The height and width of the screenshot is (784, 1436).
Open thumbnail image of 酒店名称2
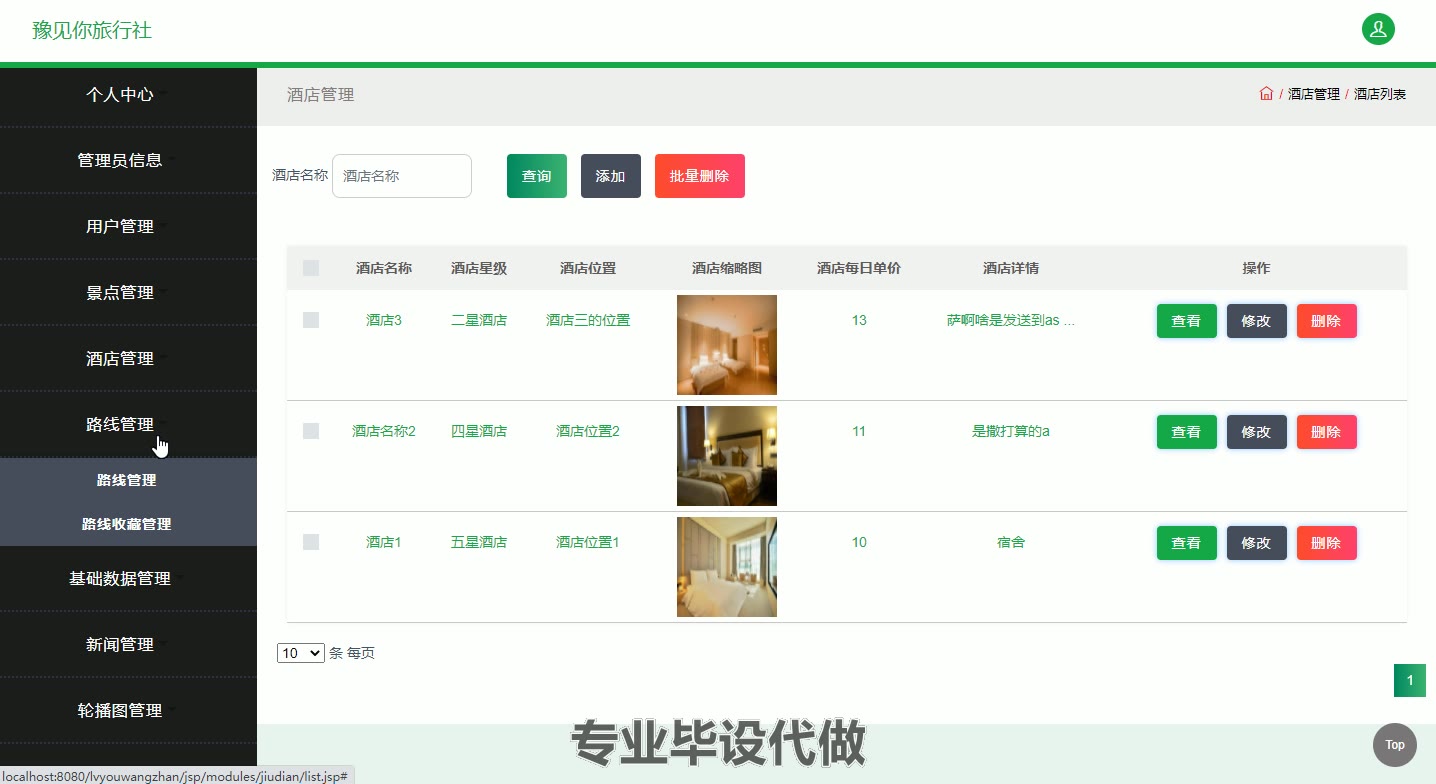727,456
